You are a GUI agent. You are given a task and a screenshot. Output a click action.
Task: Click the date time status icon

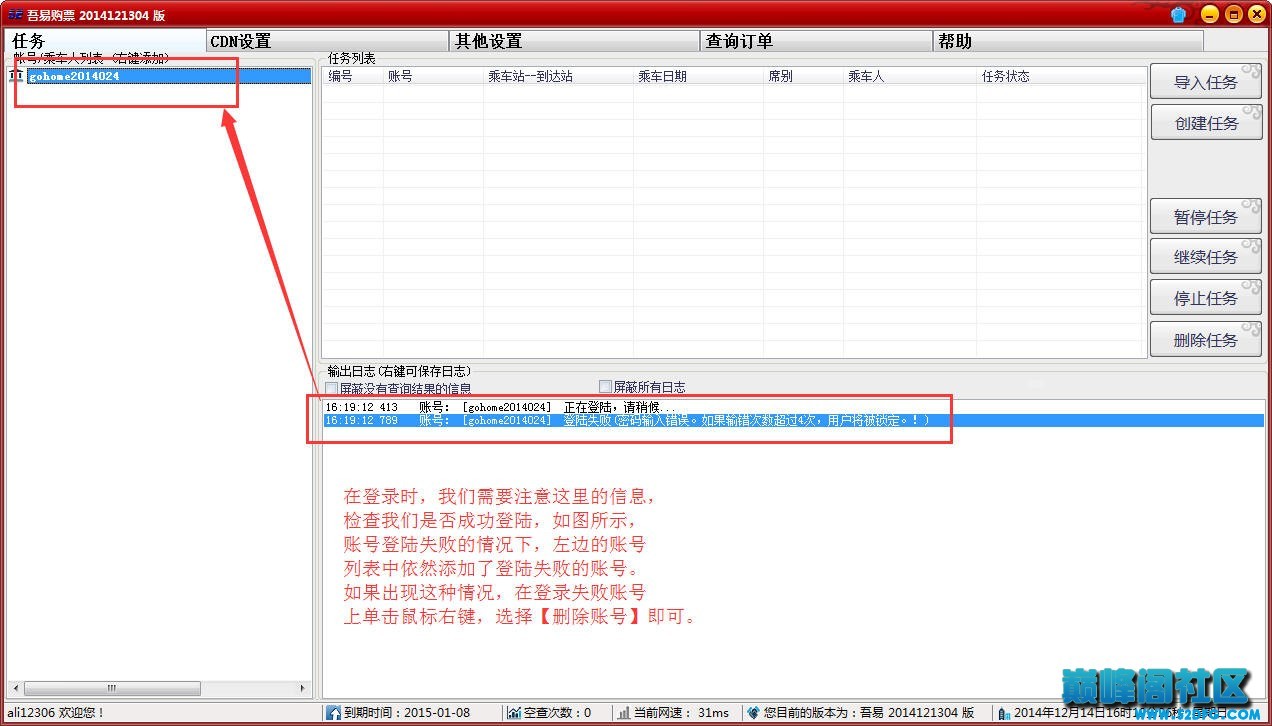point(1004,713)
